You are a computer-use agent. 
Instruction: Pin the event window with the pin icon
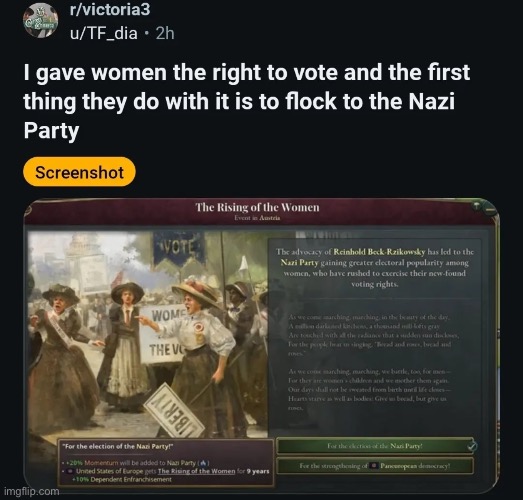coord(477,206)
